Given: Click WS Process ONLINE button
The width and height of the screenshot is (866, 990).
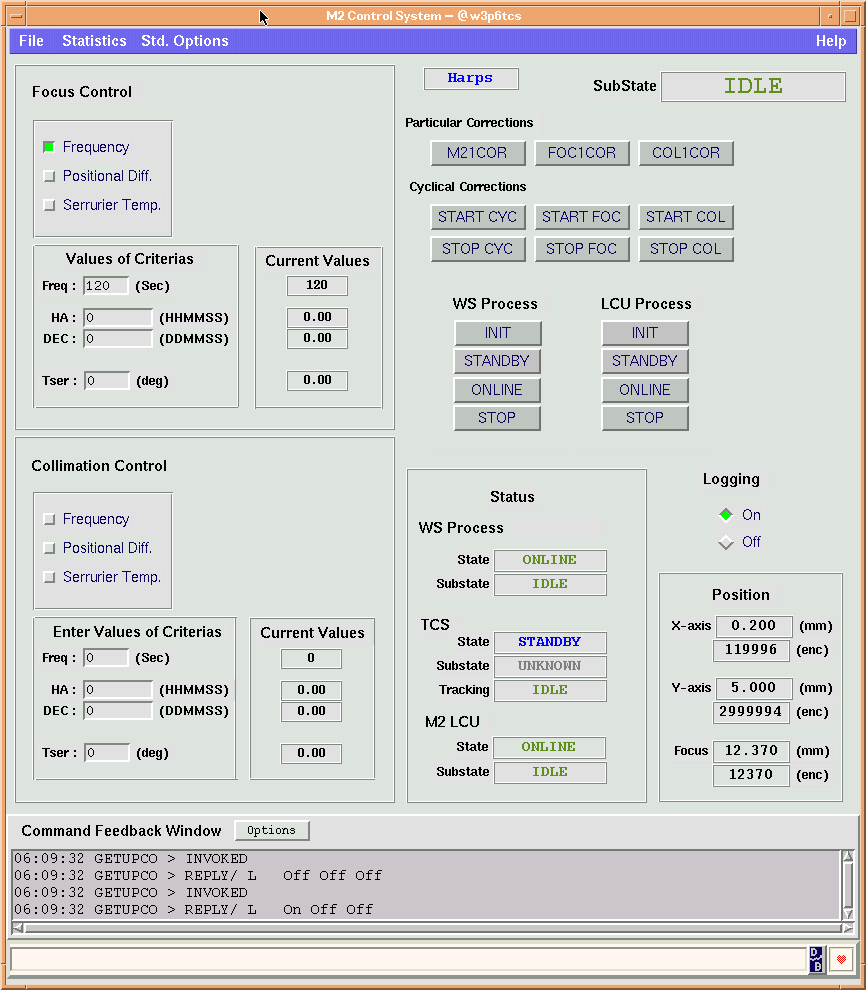Looking at the screenshot, I should [x=497, y=390].
